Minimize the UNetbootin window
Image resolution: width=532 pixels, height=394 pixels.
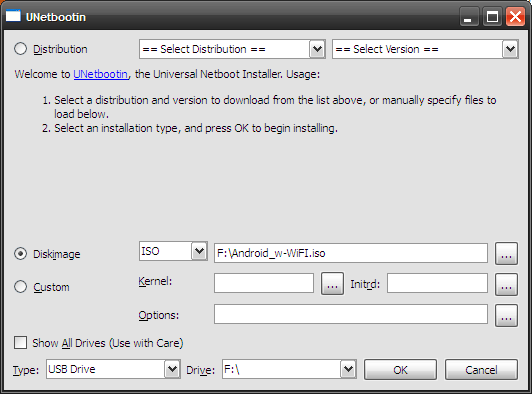pyautogui.click(x=469, y=17)
